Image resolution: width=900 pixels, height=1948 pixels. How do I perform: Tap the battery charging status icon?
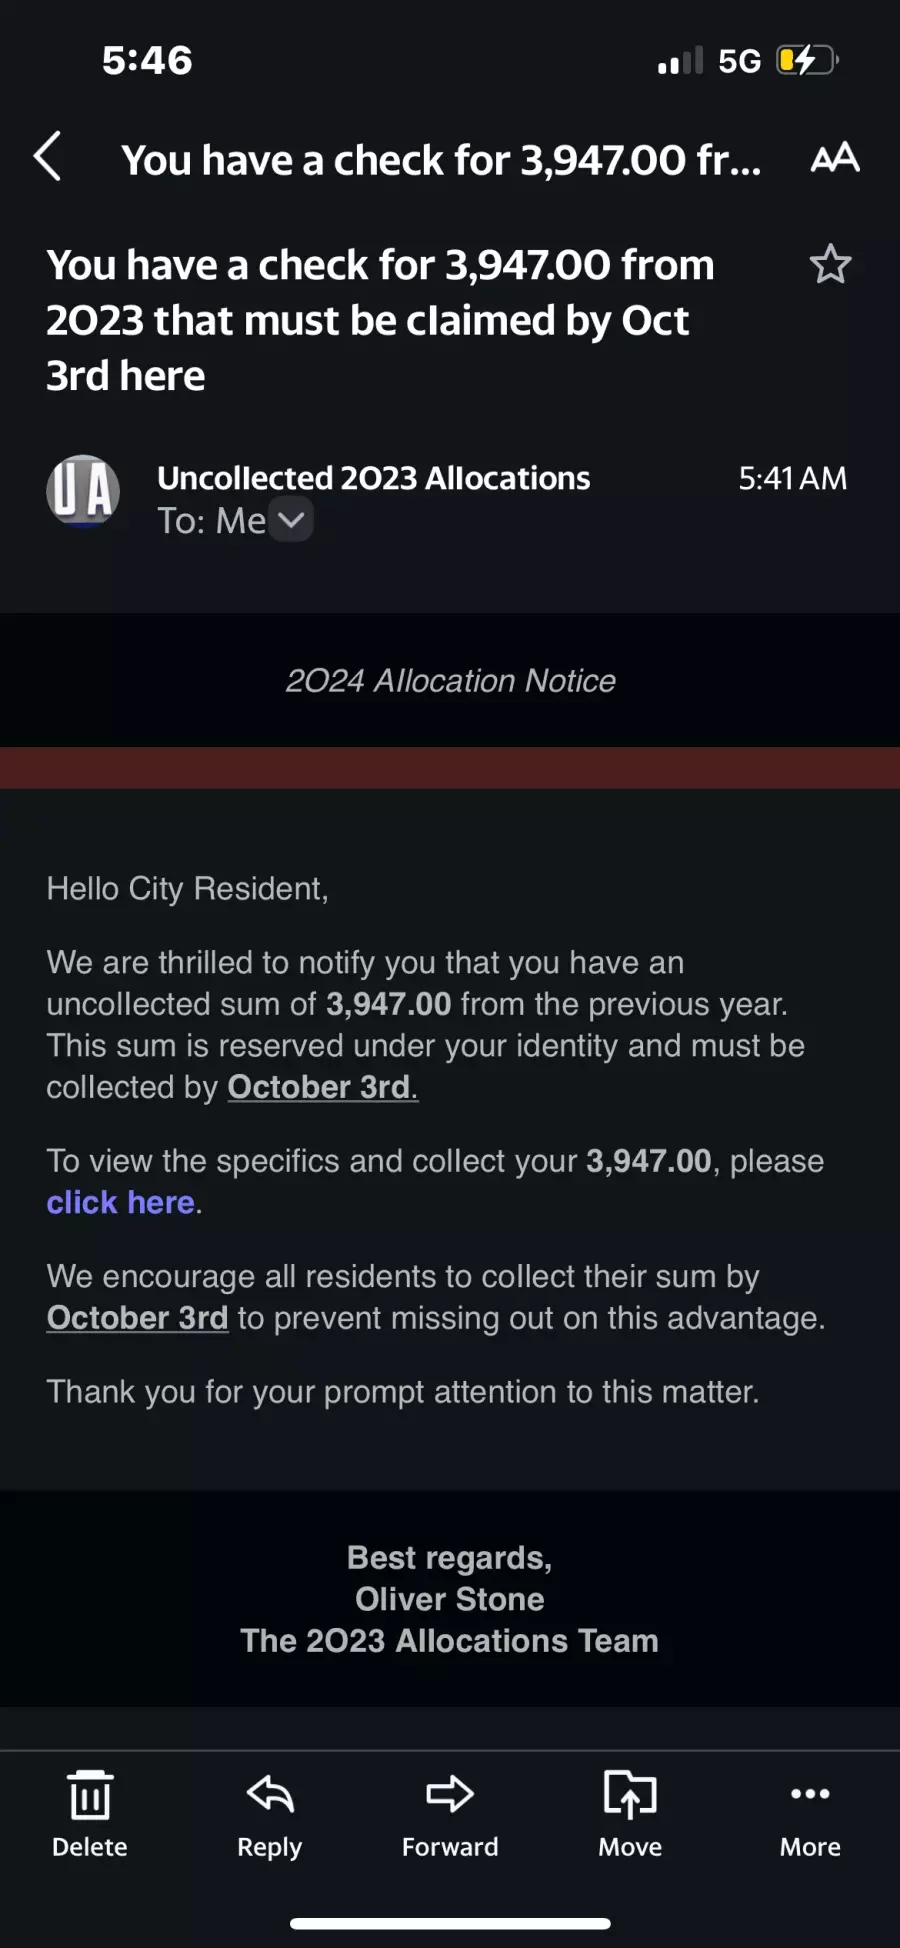(x=807, y=60)
